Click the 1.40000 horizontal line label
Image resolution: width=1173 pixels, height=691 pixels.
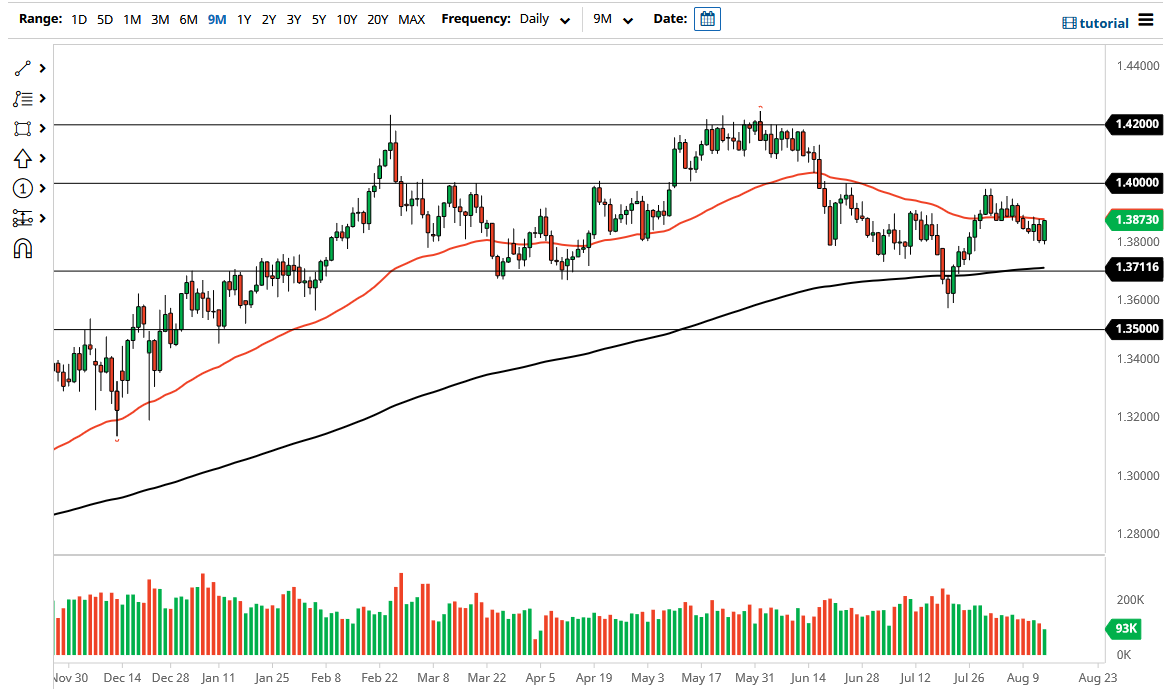pyautogui.click(x=1134, y=182)
